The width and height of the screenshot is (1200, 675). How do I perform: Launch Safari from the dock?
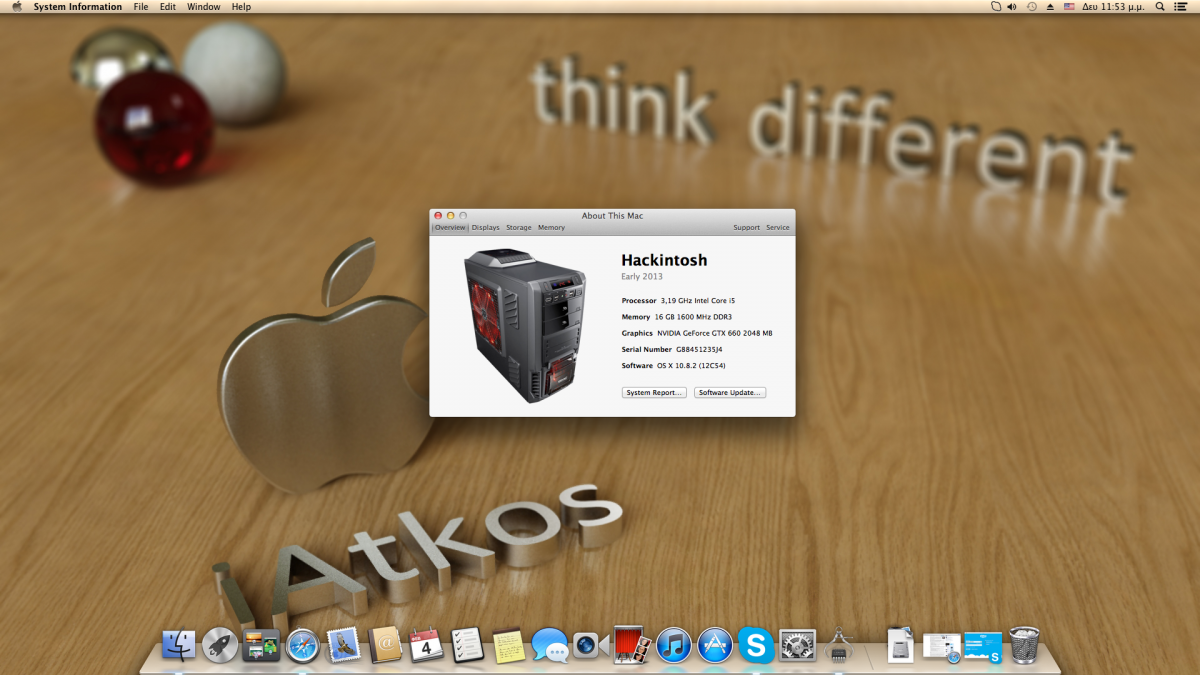(303, 645)
